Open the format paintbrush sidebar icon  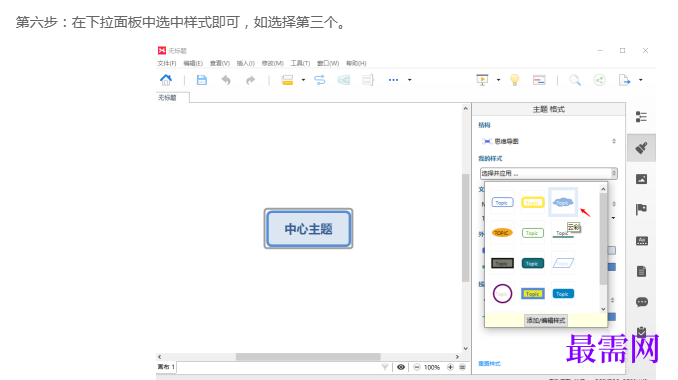click(641, 148)
